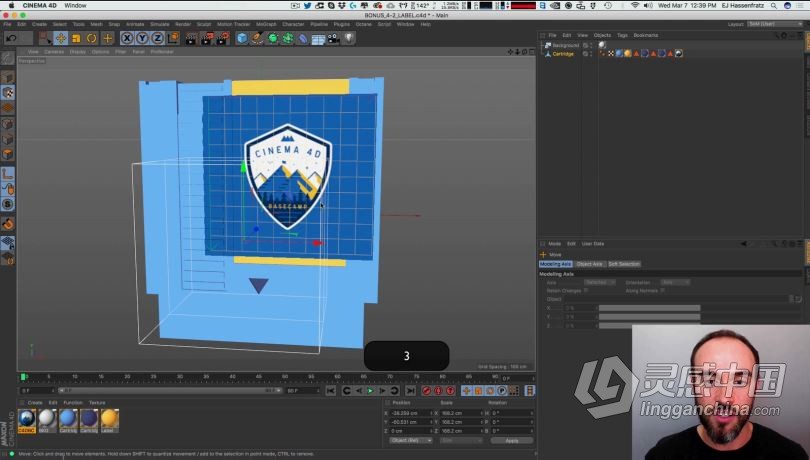The width and height of the screenshot is (810, 460).
Task: Click the timeline range preview slider bar
Action: 169,391
